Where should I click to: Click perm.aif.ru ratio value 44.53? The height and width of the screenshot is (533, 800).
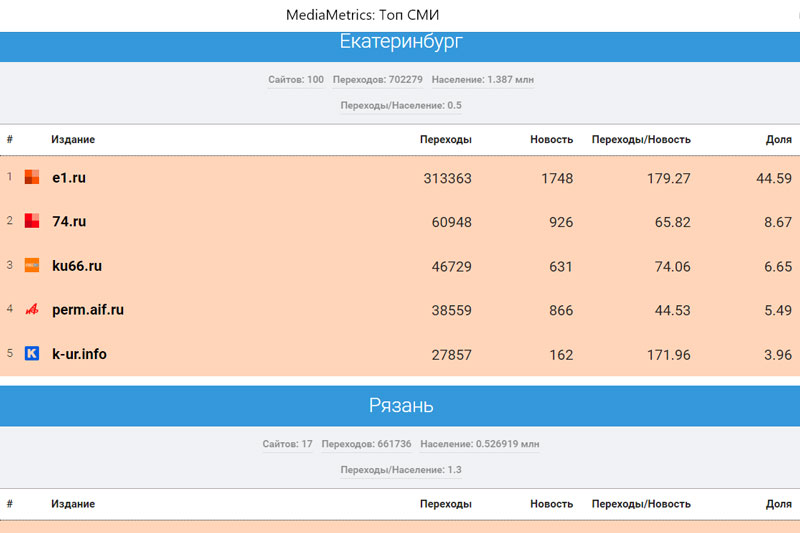pyautogui.click(x=672, y=311)
